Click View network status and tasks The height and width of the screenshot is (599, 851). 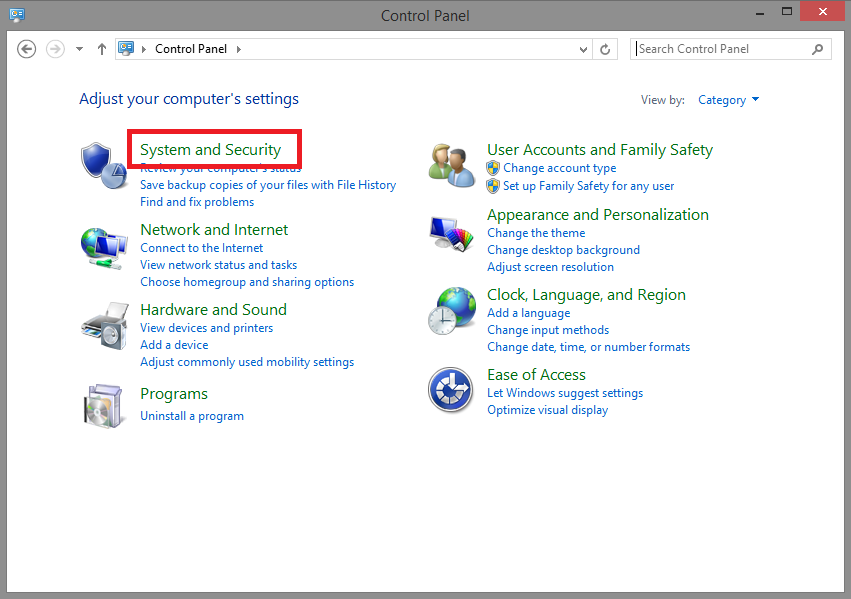219,265
